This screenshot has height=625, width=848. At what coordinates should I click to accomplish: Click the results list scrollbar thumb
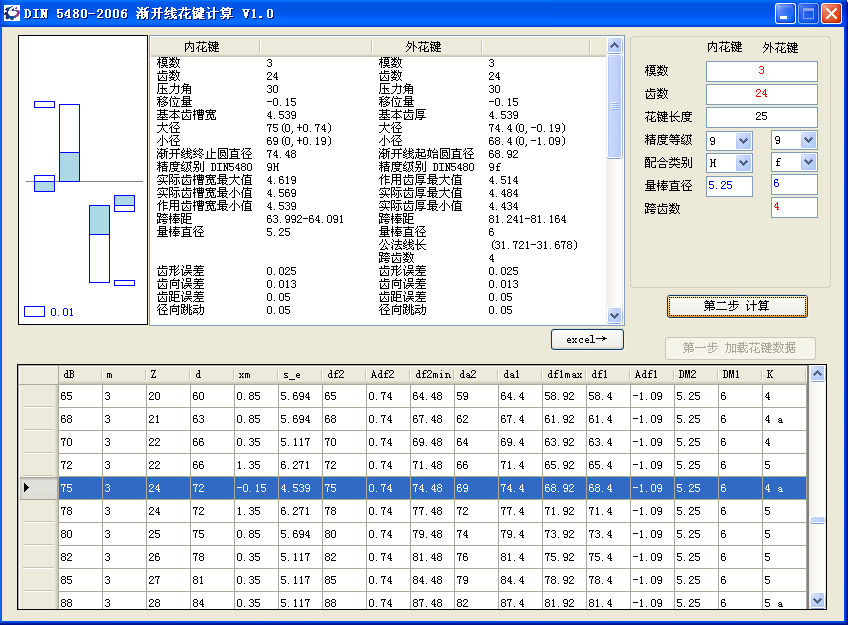(x=614, y=106)
